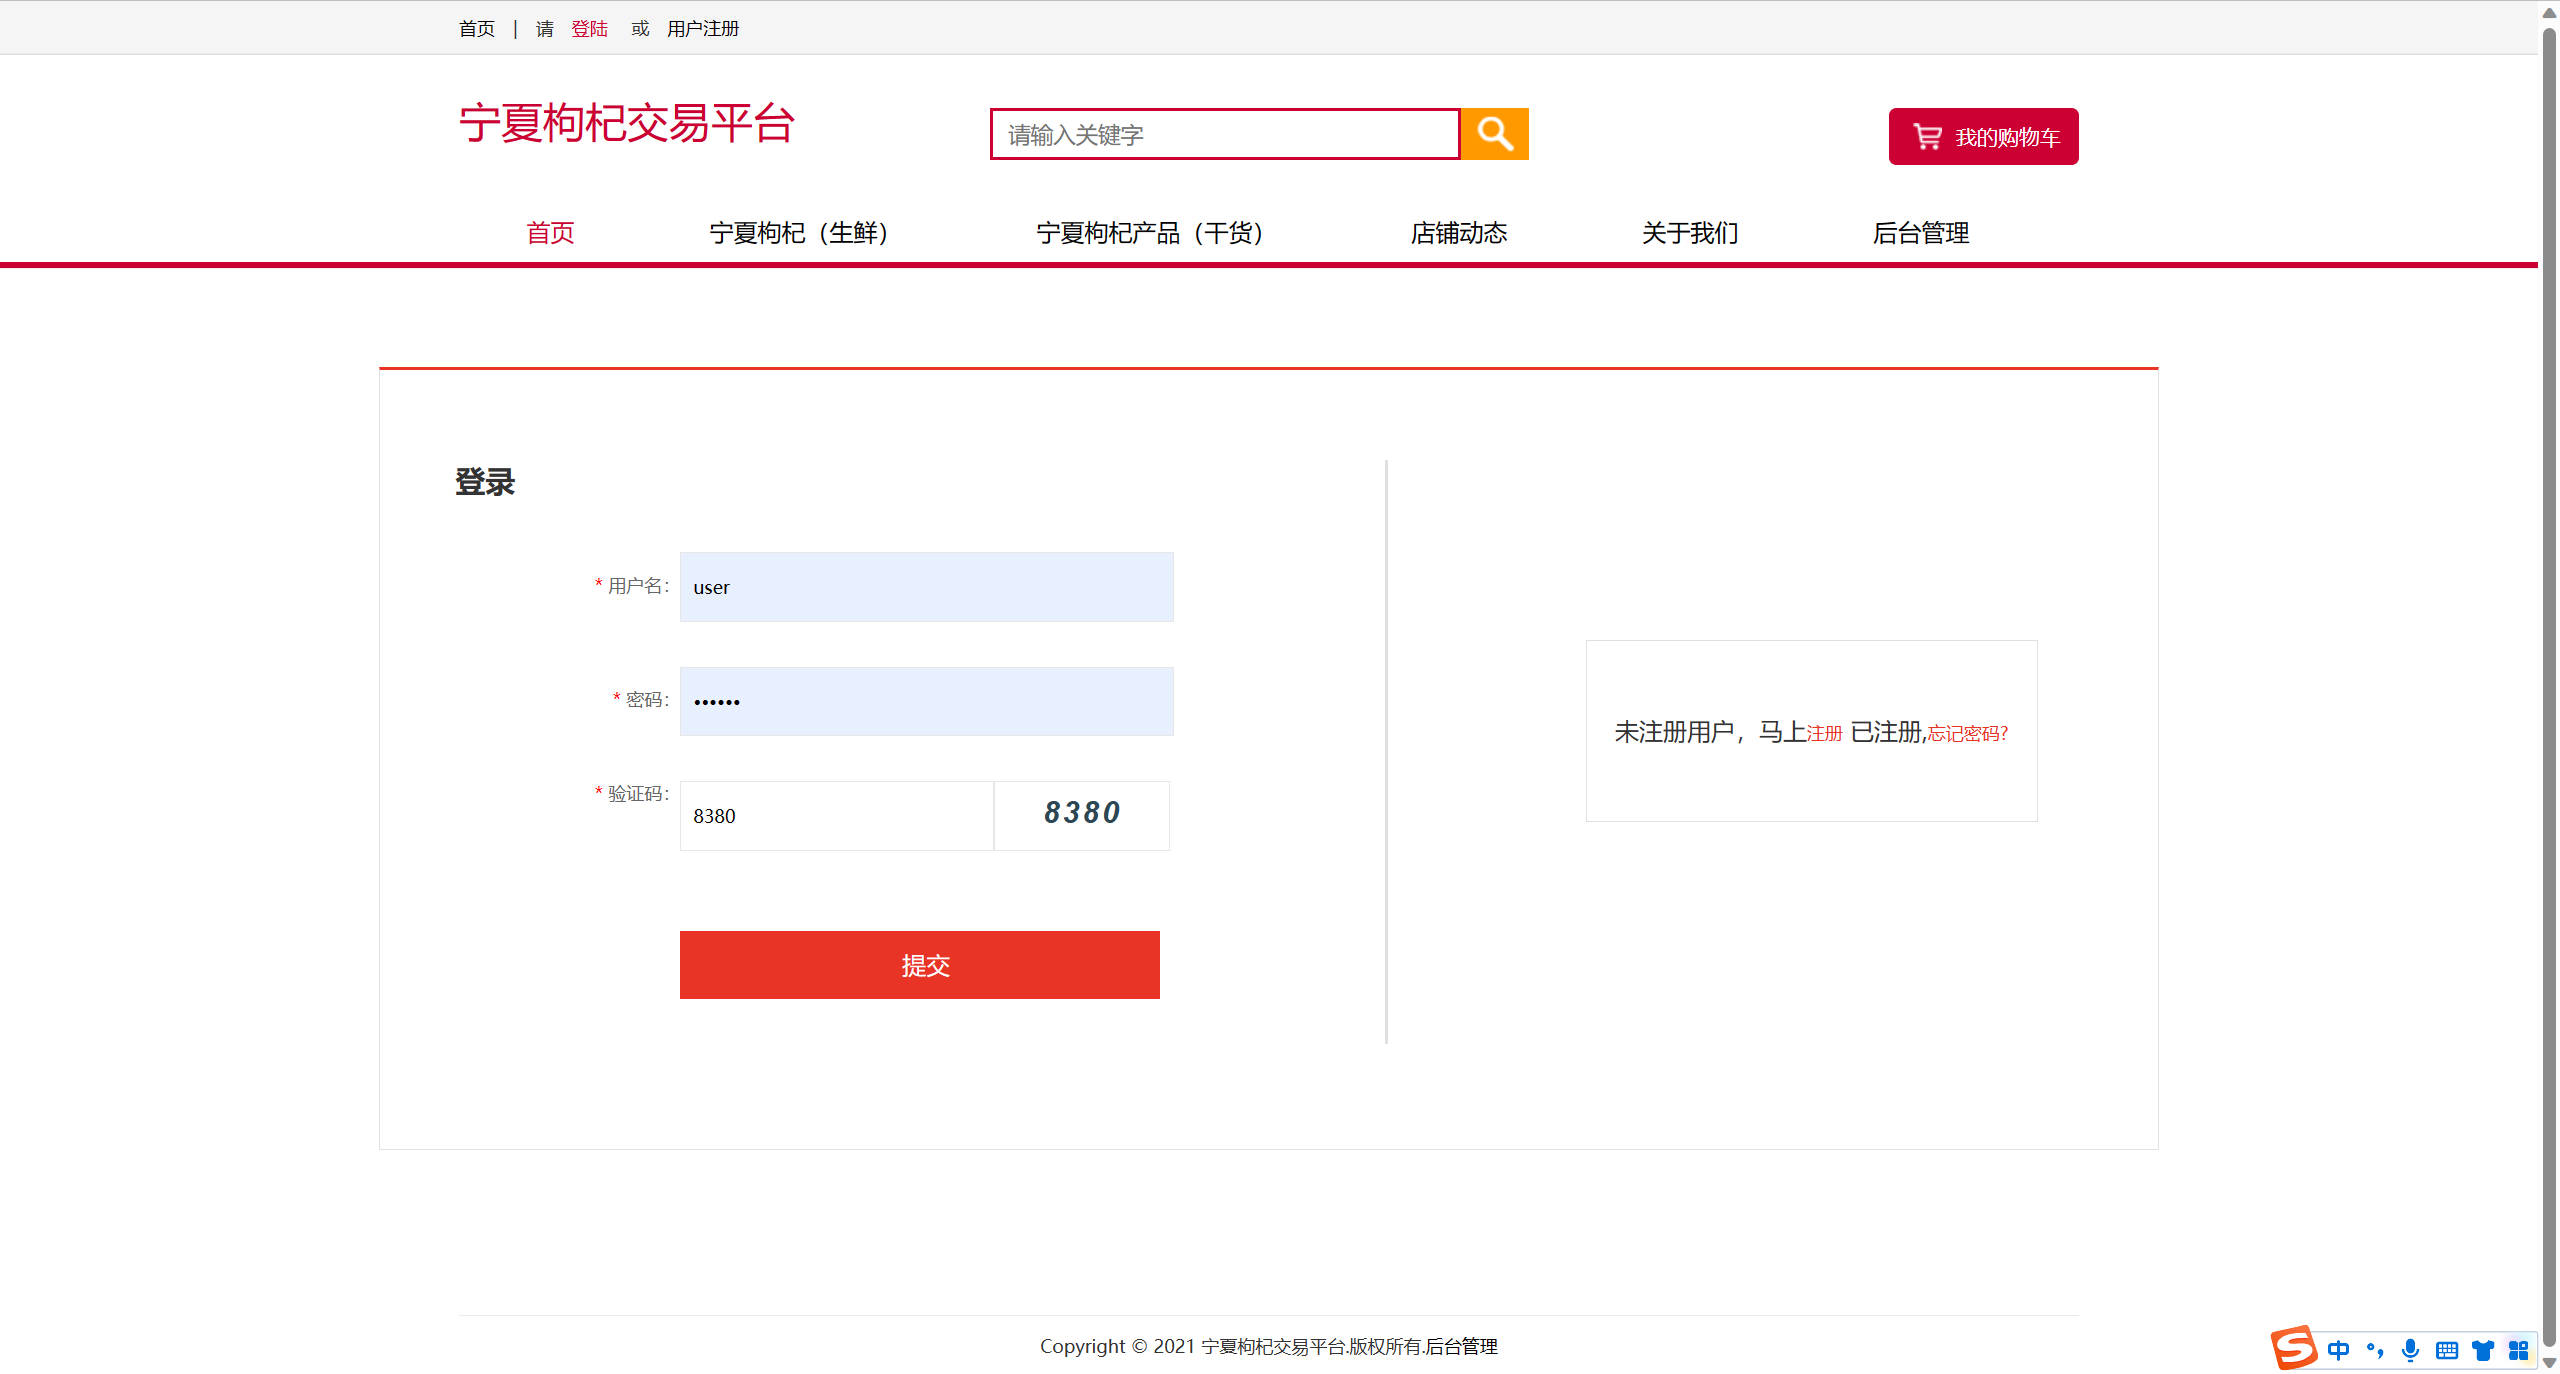Switch to the 宁夏枸杞（生鲜）tab
The width and height of the screenshot is (2560, 1374).
pos(799,233)
